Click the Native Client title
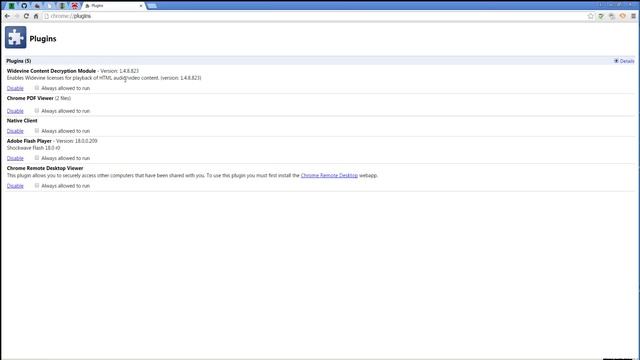Viewport: 640px width, 360px height. (x=22, y=121)
